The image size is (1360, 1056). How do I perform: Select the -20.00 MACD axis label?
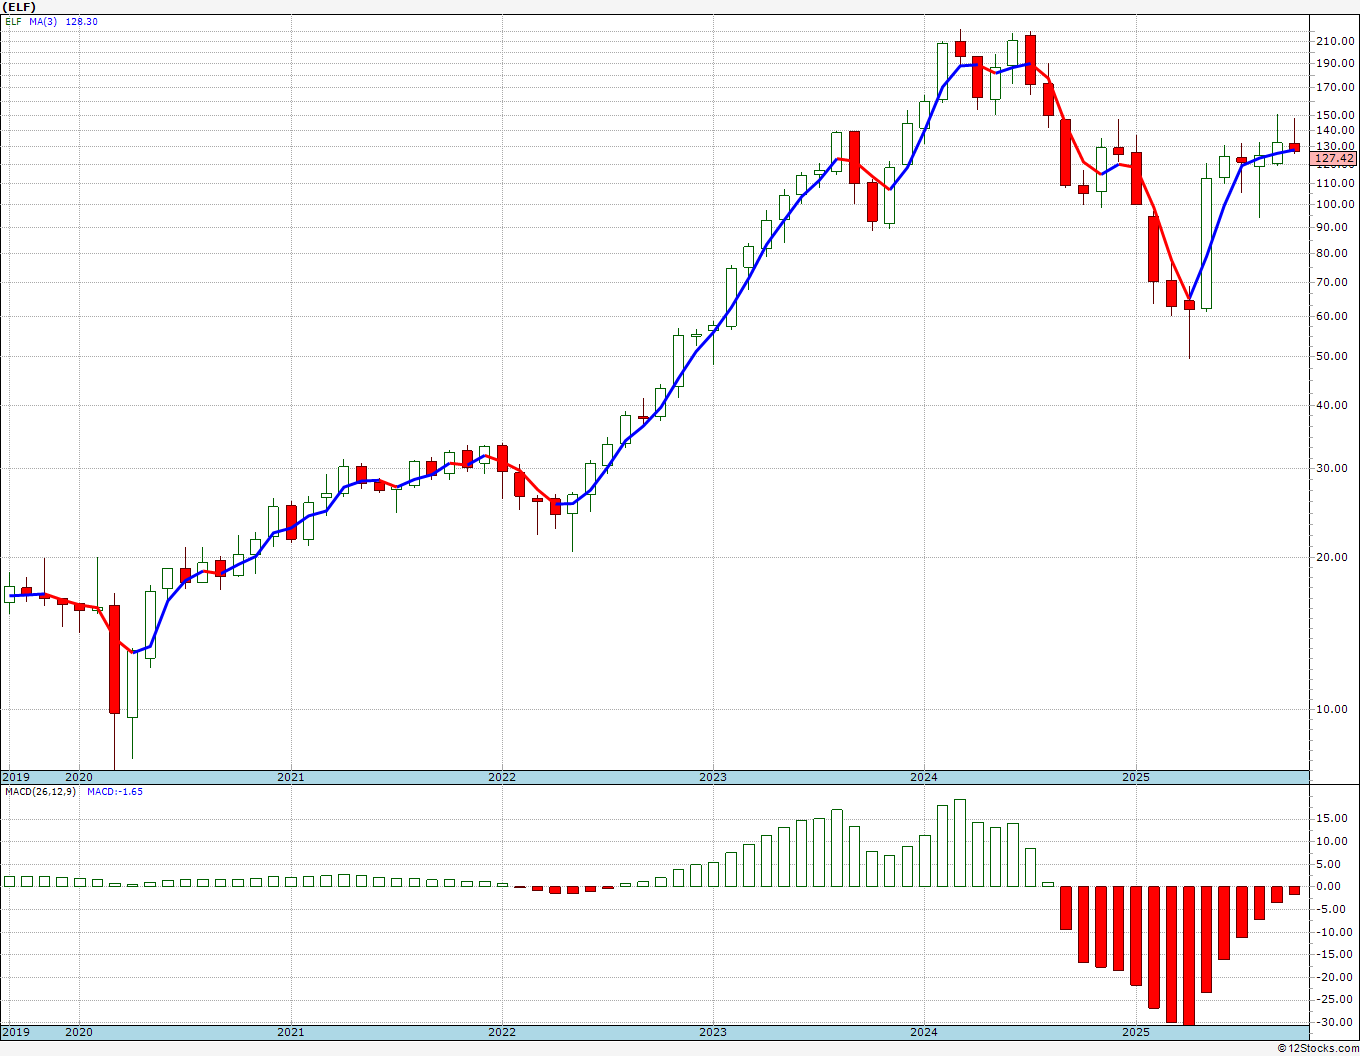click(x=1335, y=977)
